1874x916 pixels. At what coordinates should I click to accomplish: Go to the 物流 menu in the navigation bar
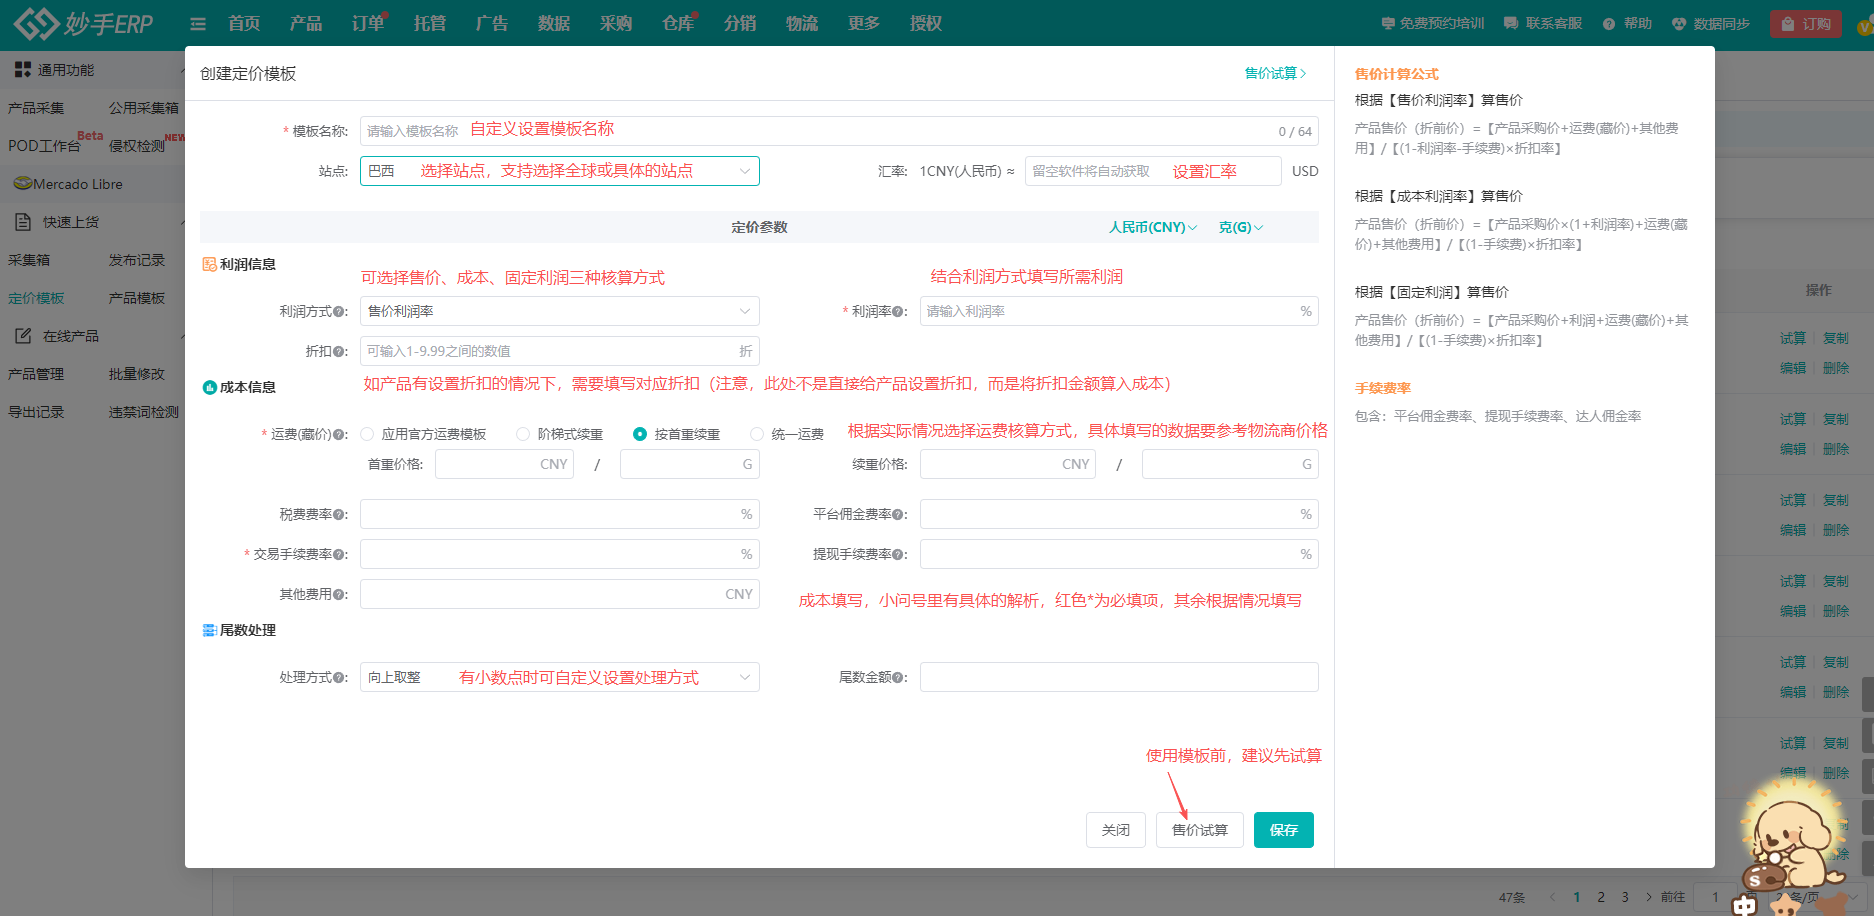click(801, 24)
